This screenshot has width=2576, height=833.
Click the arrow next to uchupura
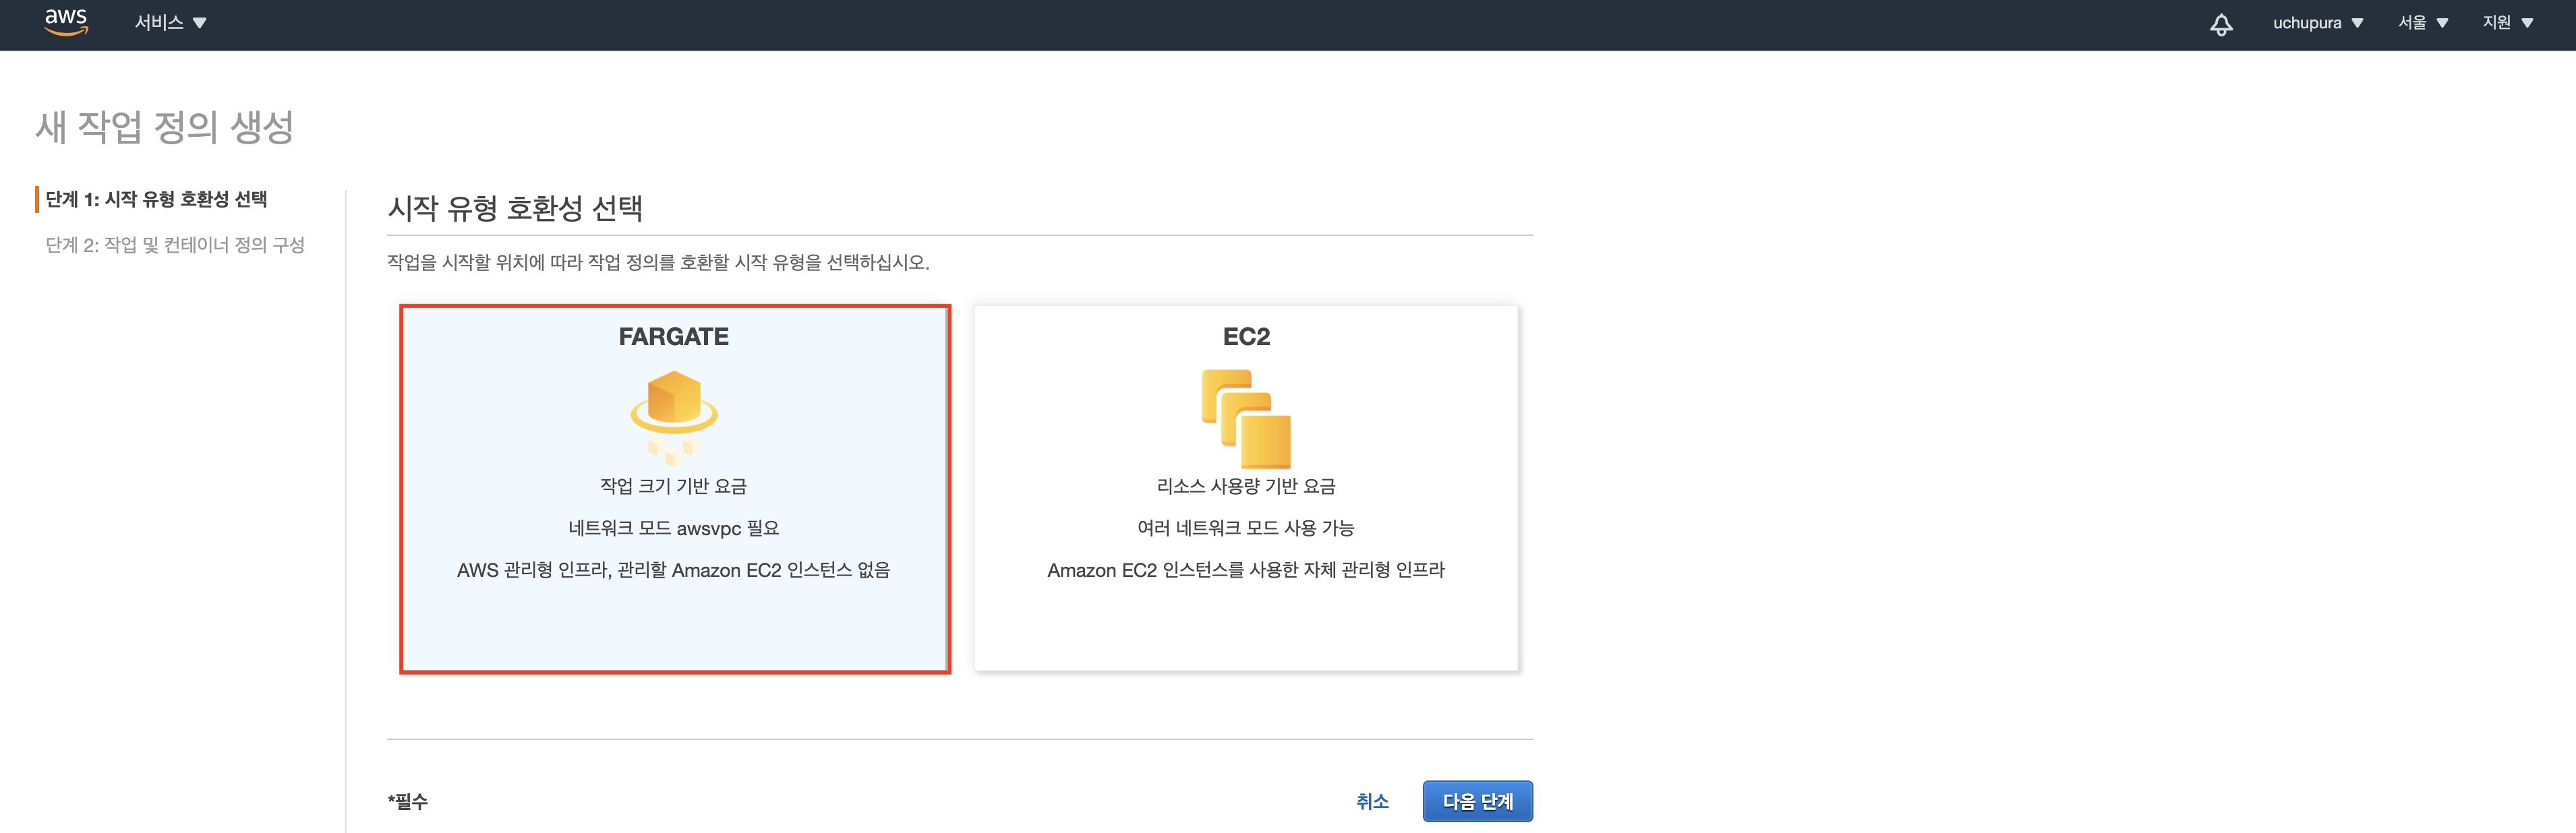2357,23
